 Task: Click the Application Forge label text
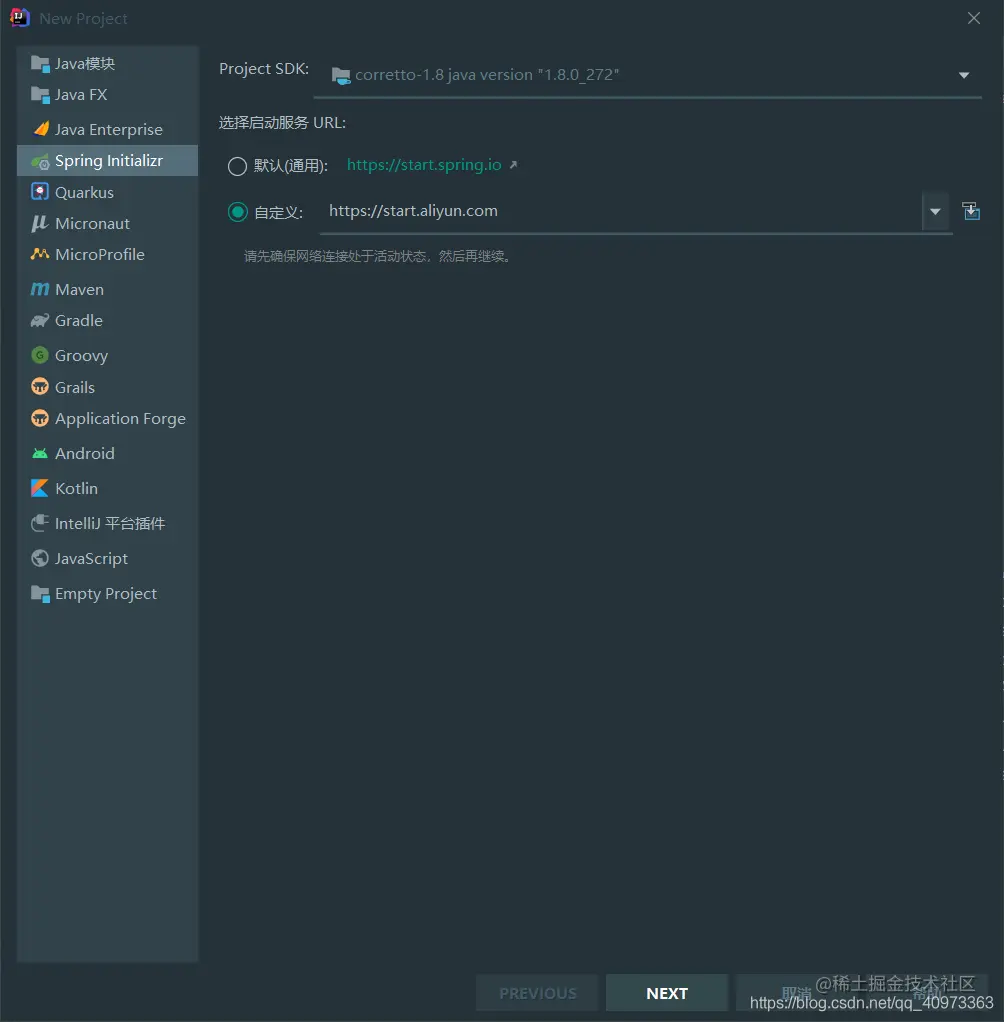pyautogui.click(x=121, y=418)
